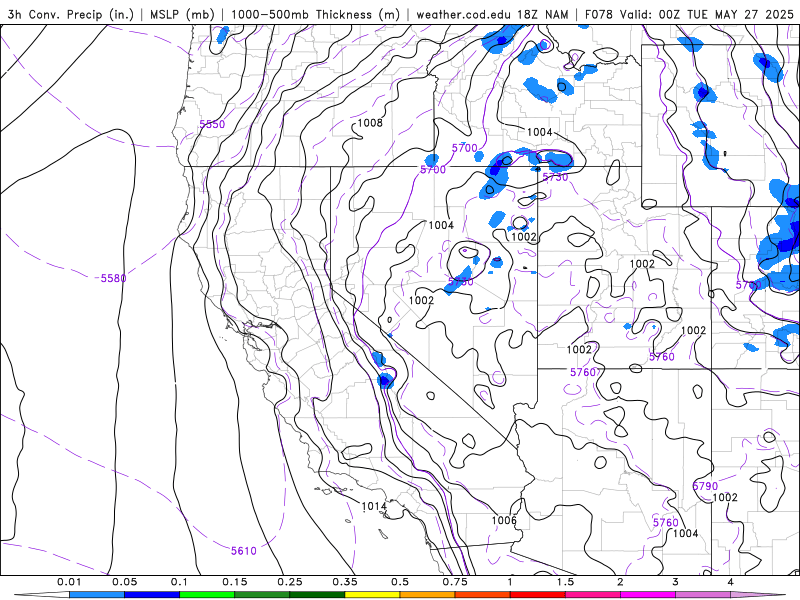Click the 'Valid: 00Z TUE MAY 27 2025' text
This screenshot has height=600, width=800.
click(706, 14)
